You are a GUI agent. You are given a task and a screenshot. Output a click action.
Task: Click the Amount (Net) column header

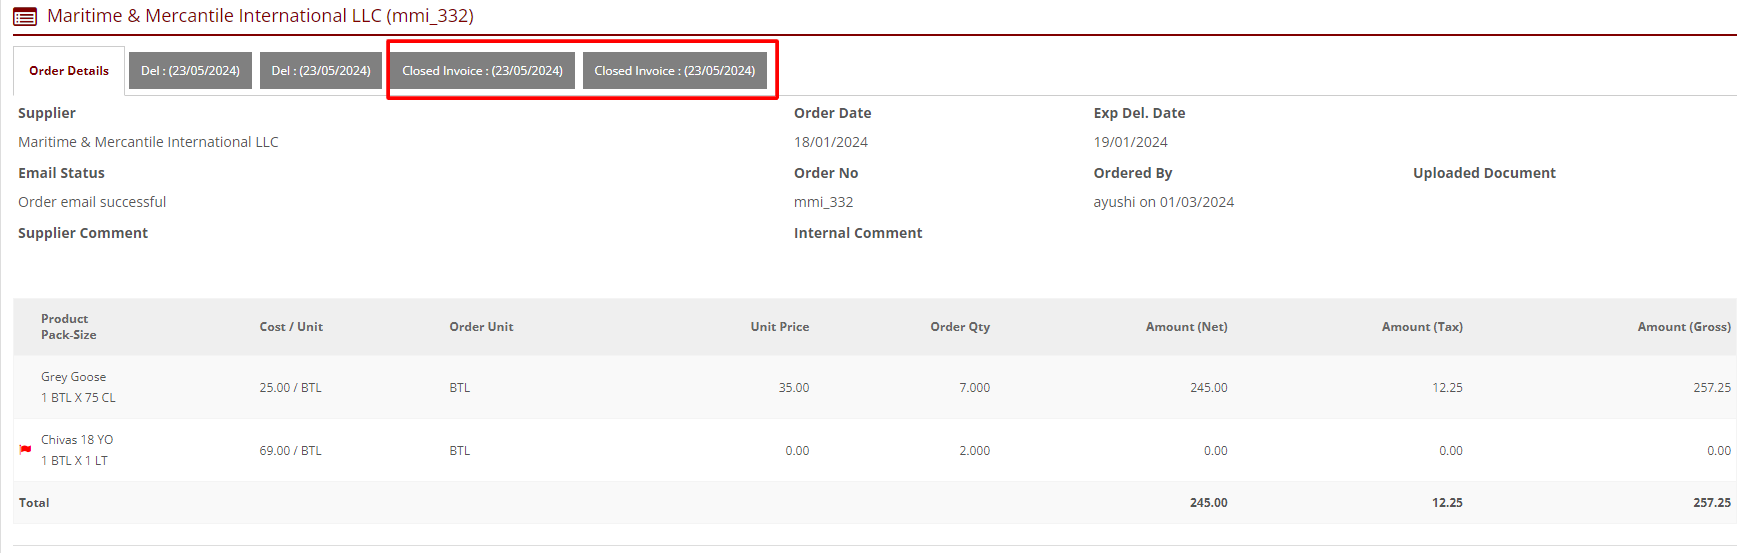coord(1186,327)
